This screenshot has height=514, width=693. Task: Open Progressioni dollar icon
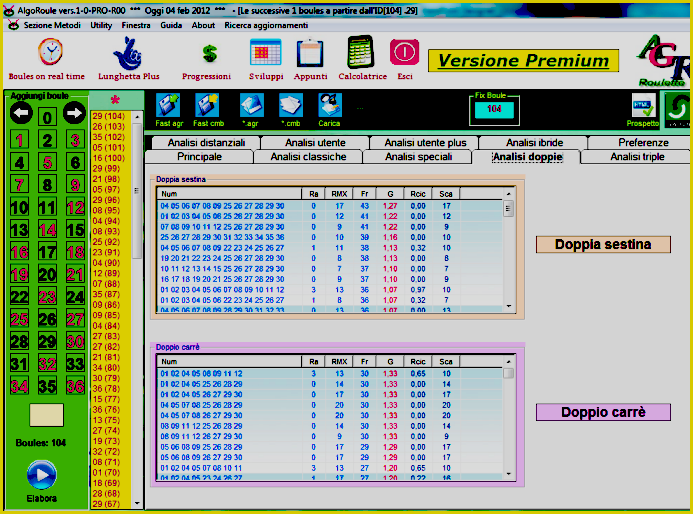(x=209, y=54)
